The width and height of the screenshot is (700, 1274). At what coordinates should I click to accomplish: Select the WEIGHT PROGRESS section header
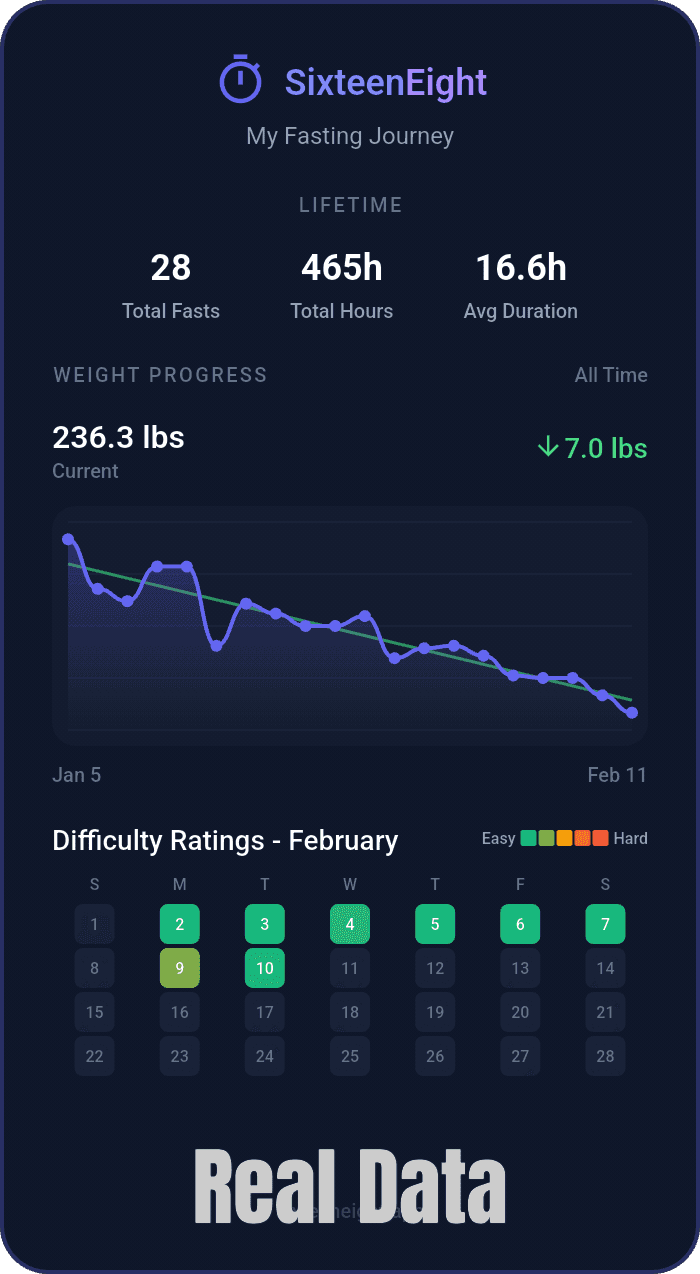tap(160, 375)
